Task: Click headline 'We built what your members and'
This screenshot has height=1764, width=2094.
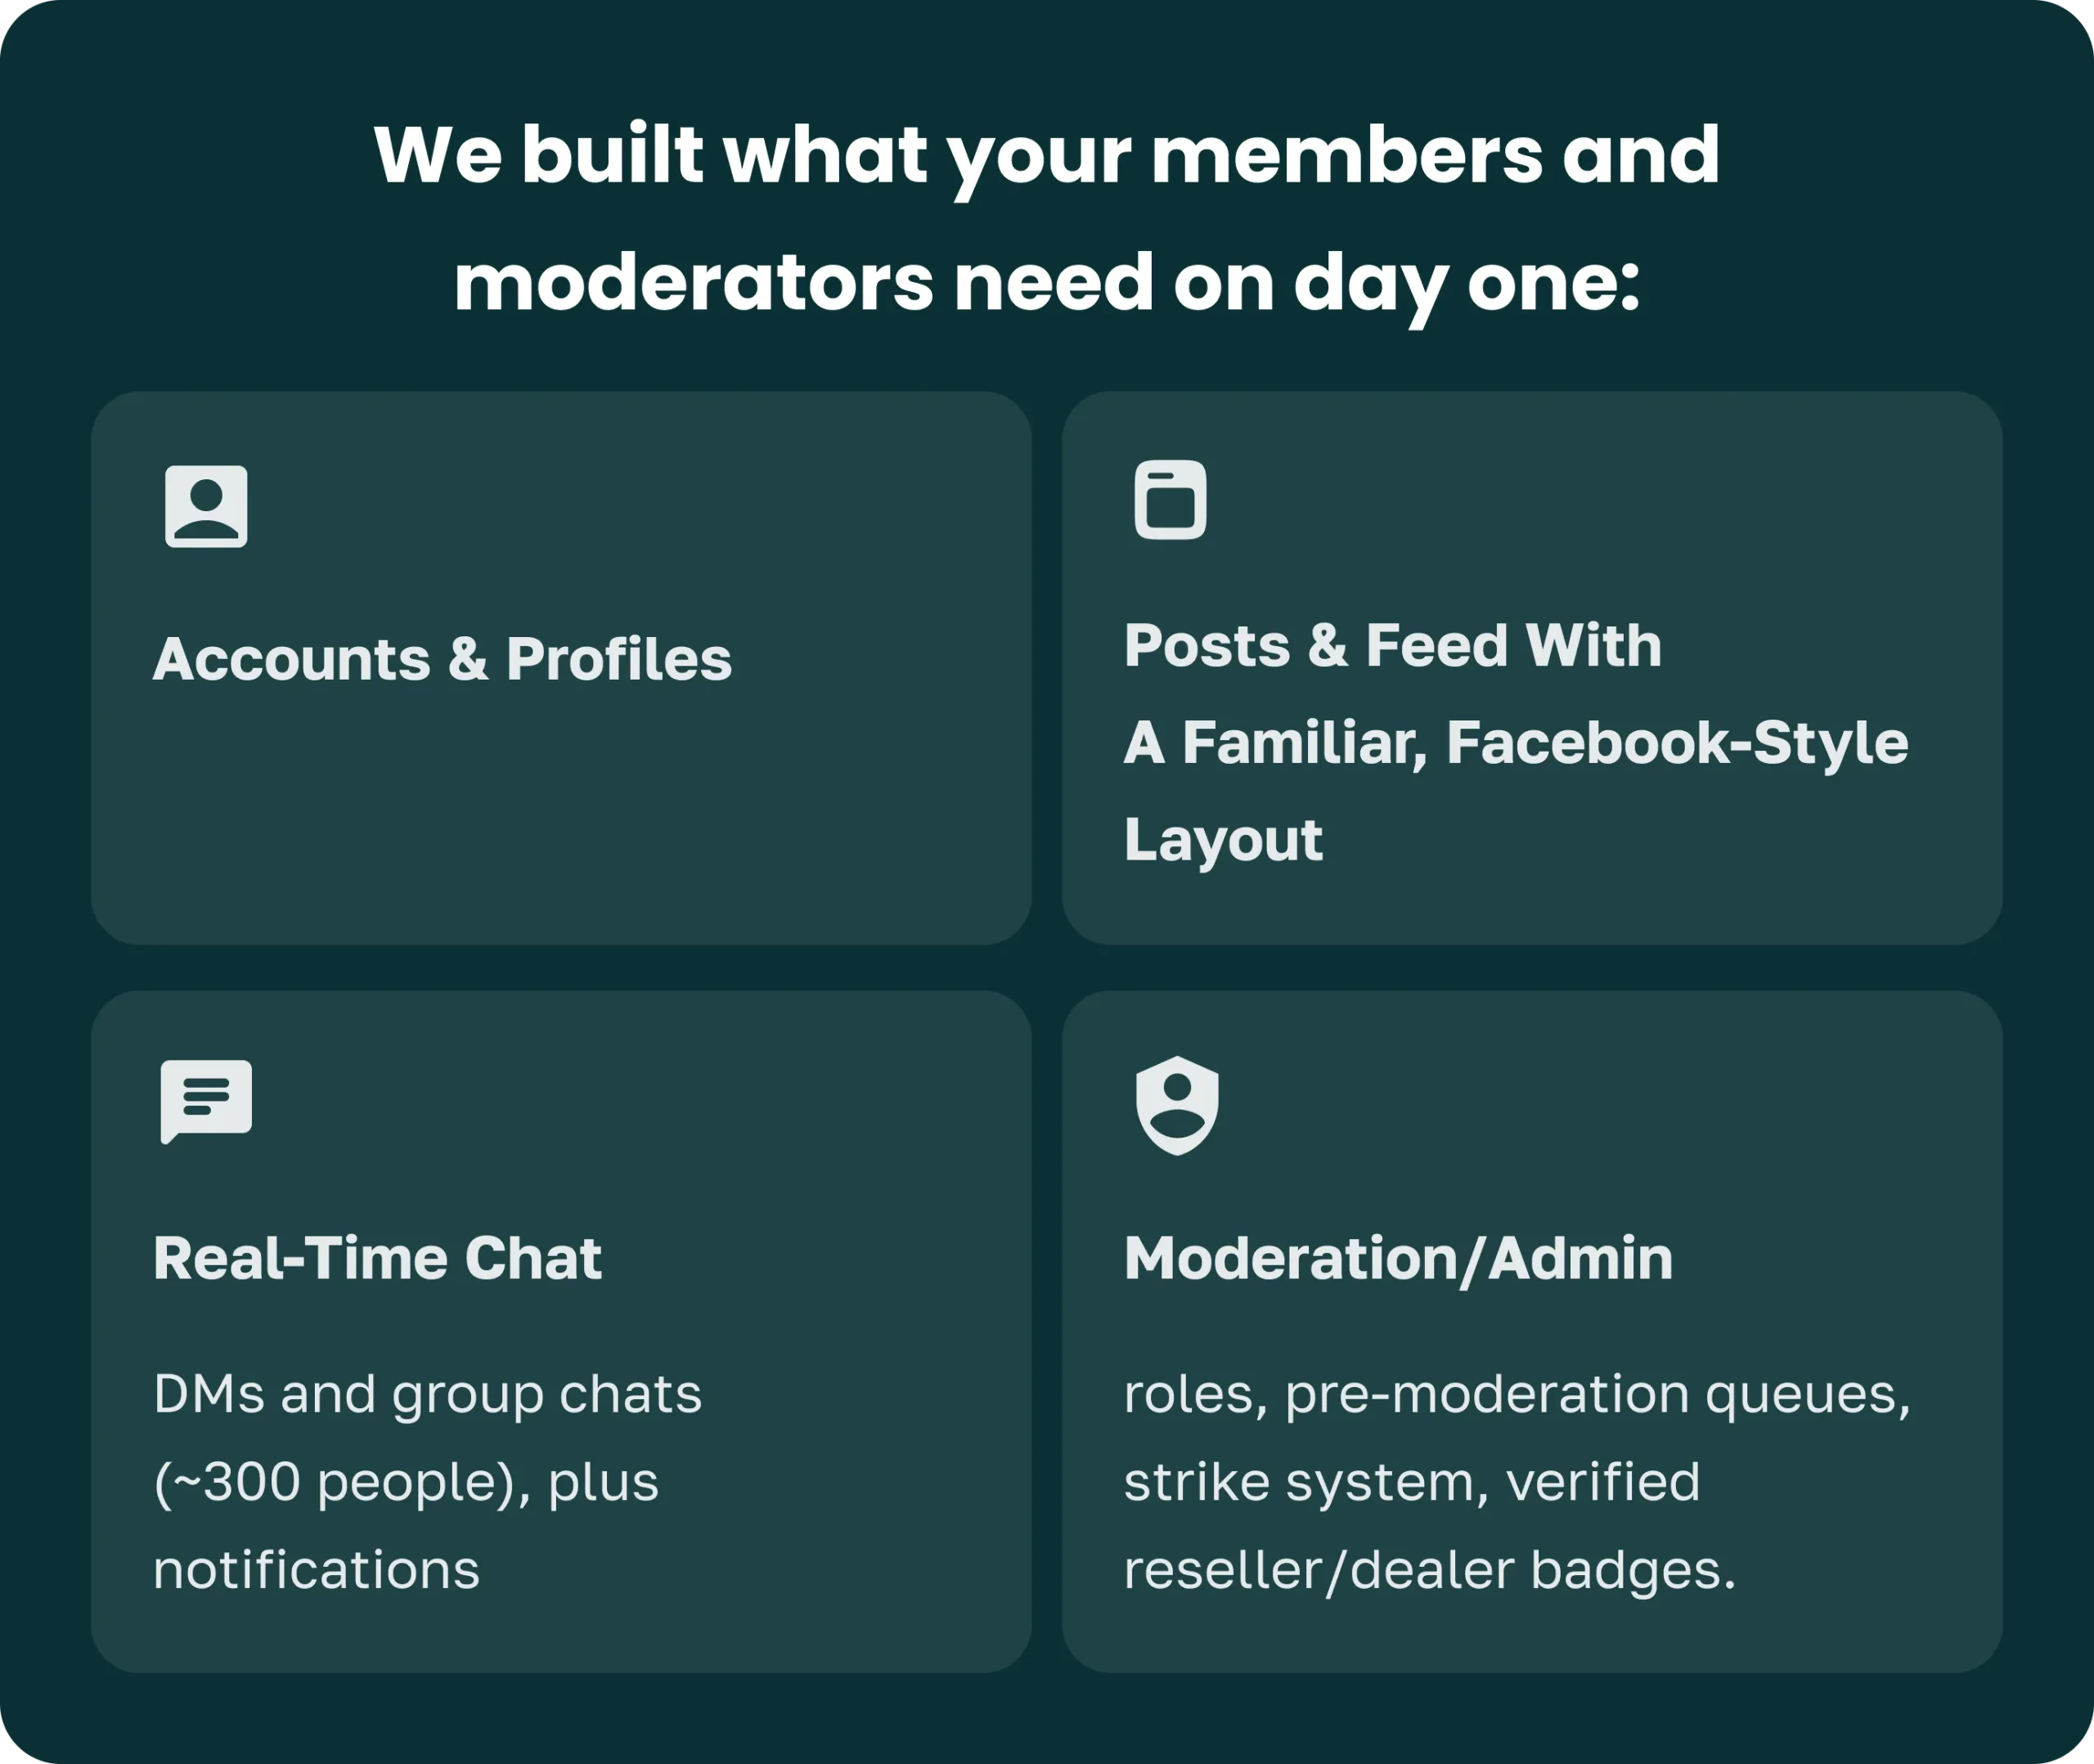Action: [x=1047, y=156]
